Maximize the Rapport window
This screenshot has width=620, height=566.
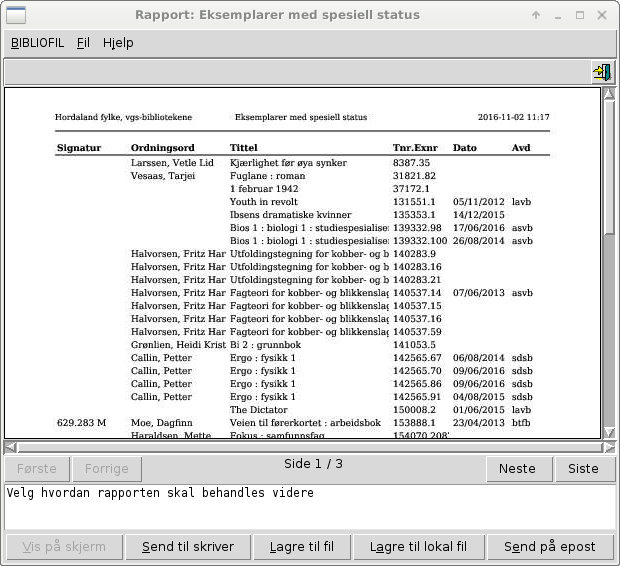pos(581,15)
